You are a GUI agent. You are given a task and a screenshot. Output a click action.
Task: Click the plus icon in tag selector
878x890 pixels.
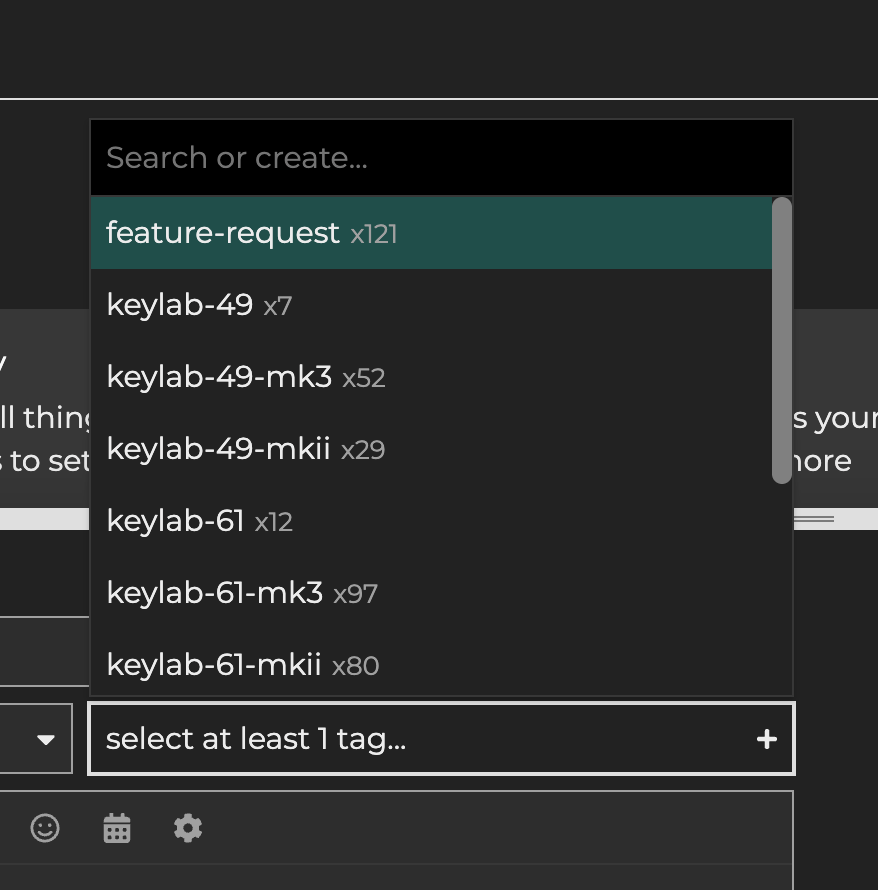pyautogui.click(x=766, y=739)
